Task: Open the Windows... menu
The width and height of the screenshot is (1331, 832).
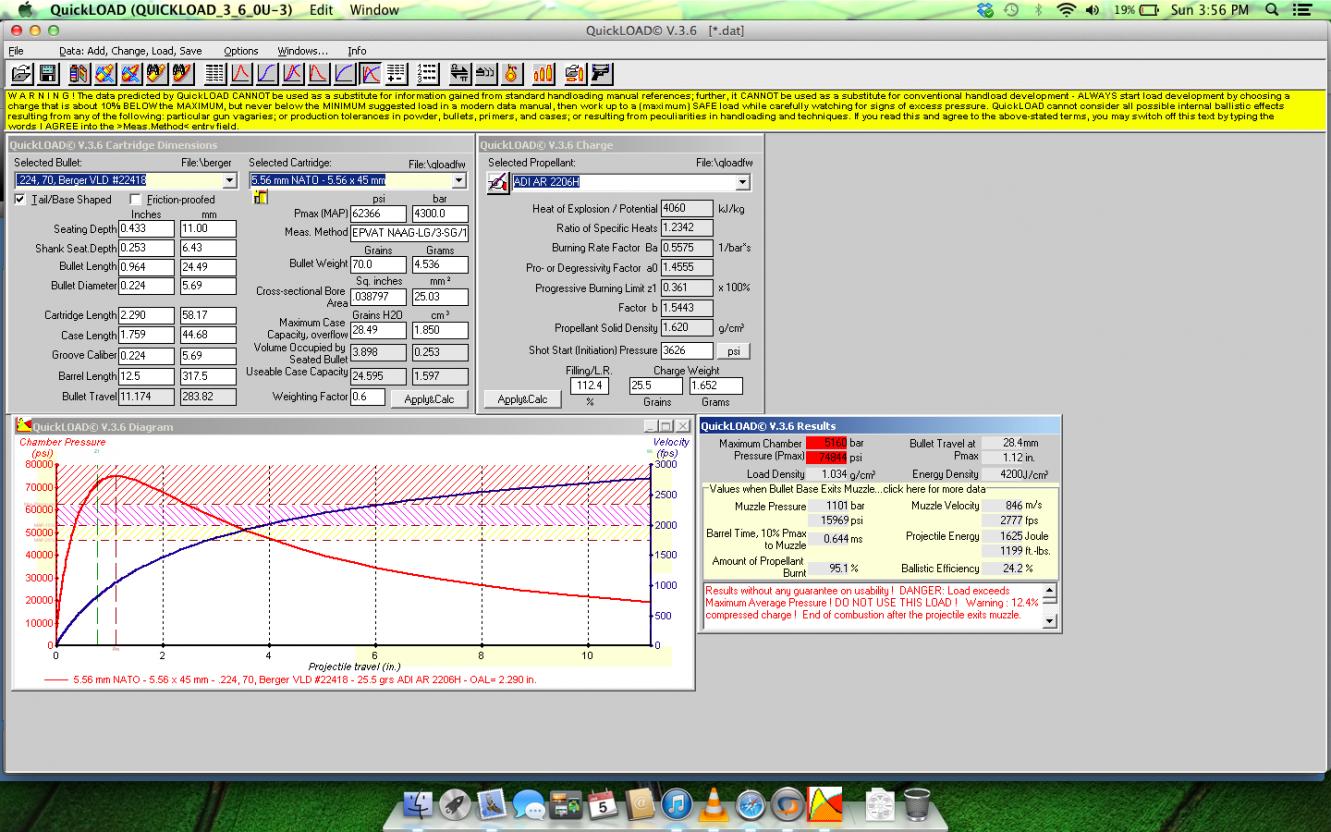Action: coord(303,51)
